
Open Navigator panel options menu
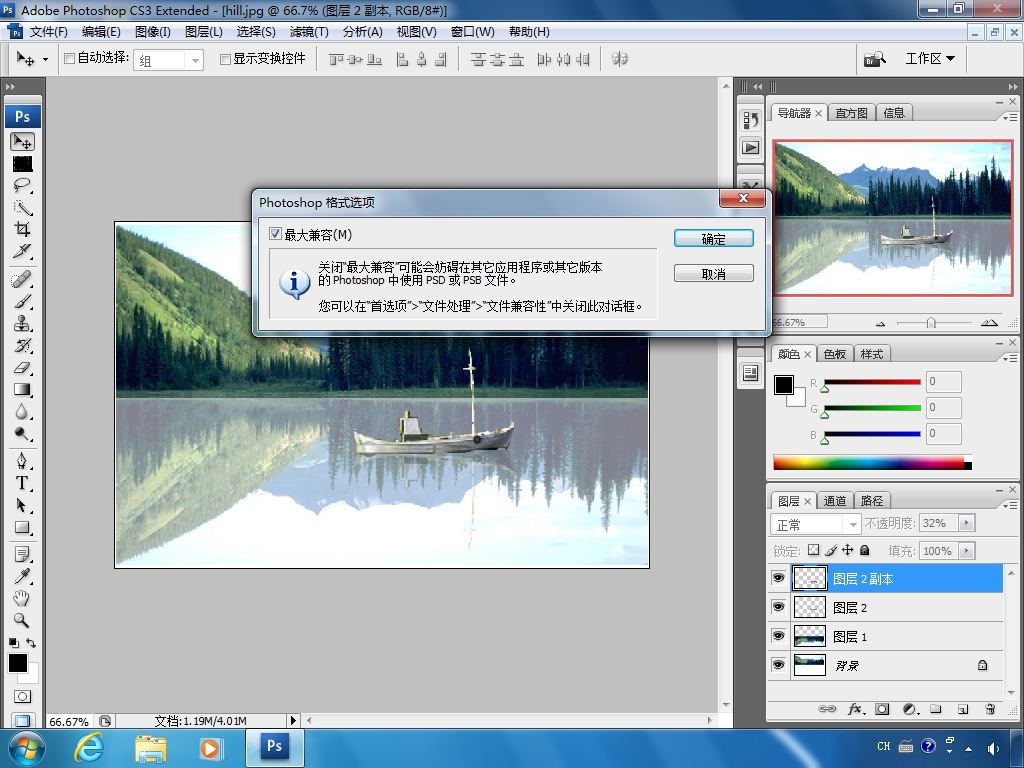(1010, 117)
